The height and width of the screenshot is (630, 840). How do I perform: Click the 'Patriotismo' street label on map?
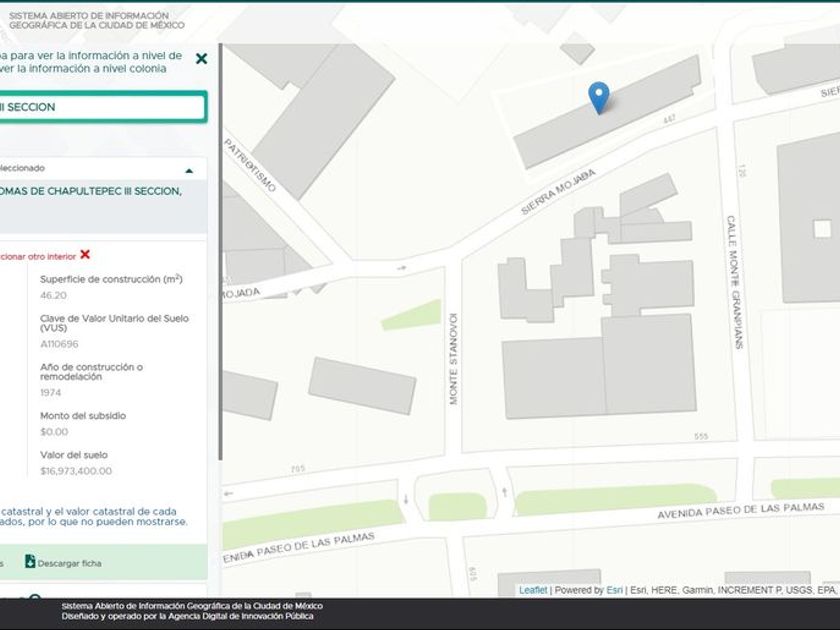250,166
